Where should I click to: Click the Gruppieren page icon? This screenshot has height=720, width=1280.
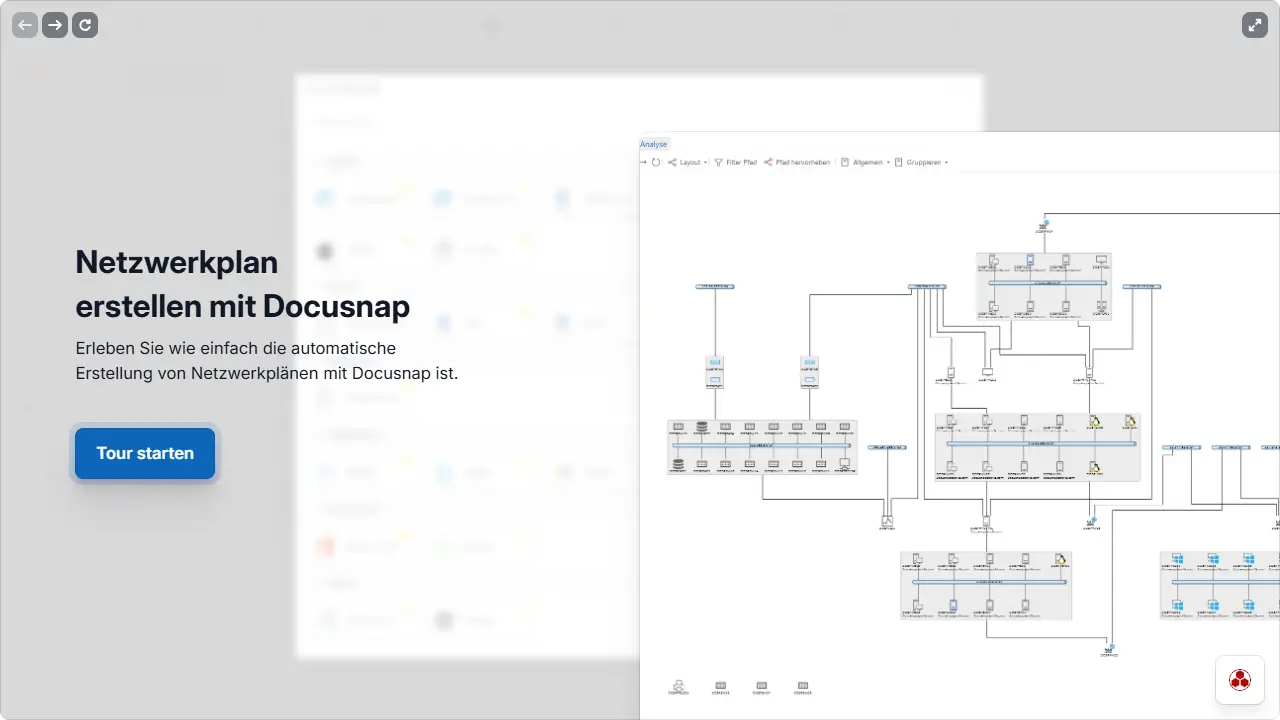[899, 162]
